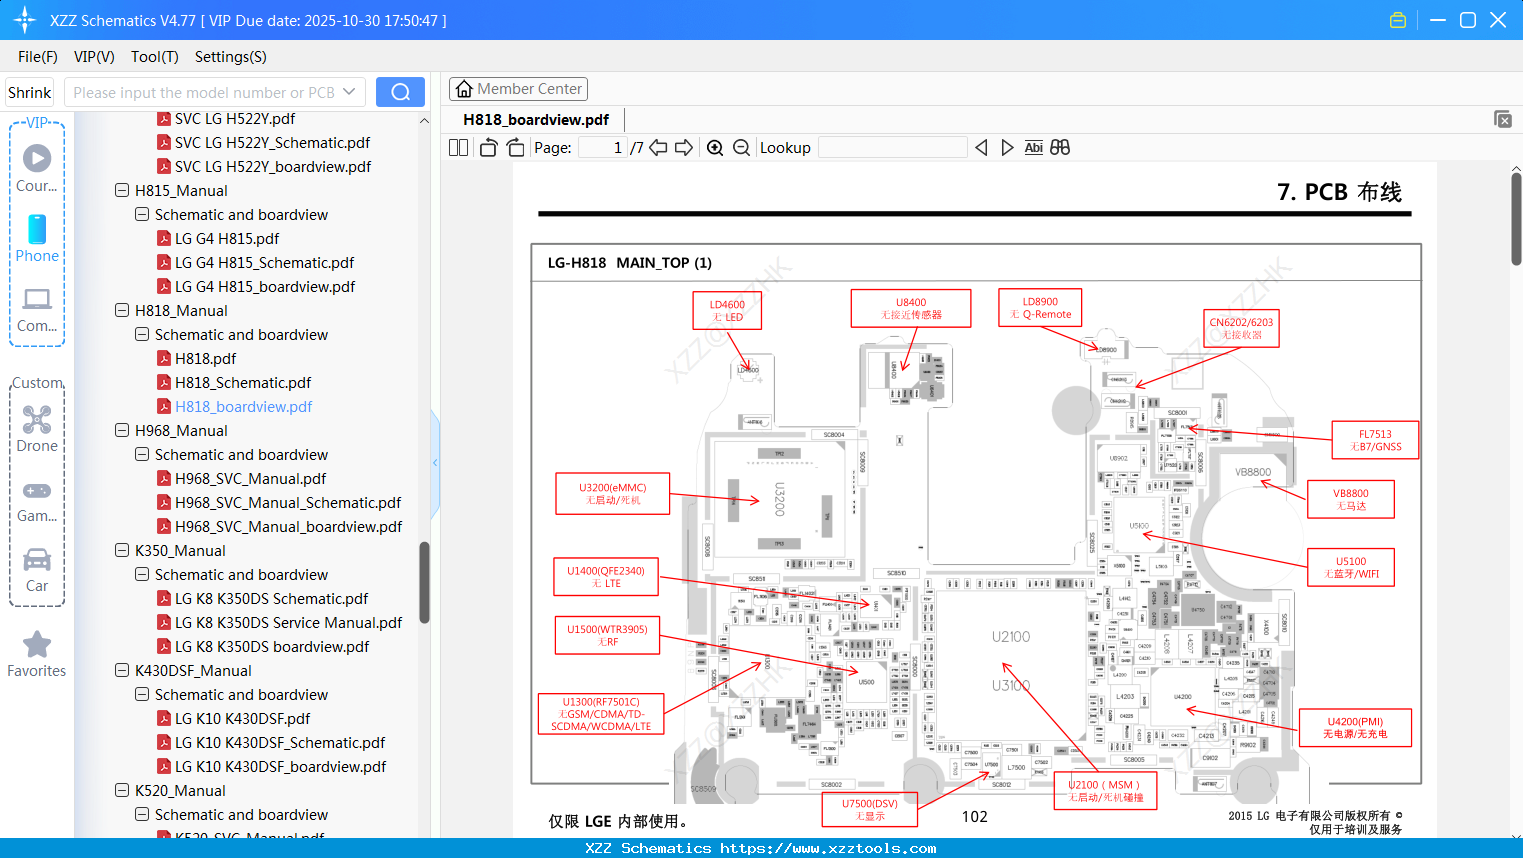Collapse the H818_Manual folder
Image resolution: width=1523 pixels, height=858 pixels.
pyautogui.click(x=122, y=311)
